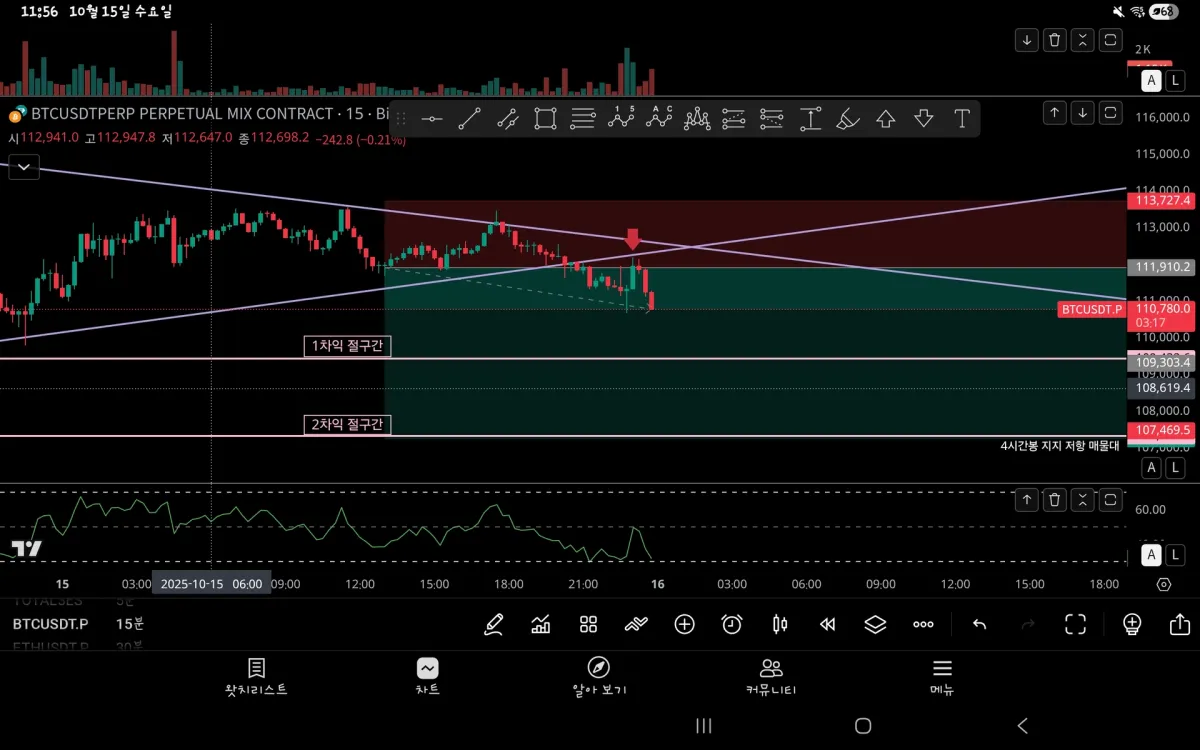Maximize the volume pane
This screenshot has width=1200, height=750.
coord(1111,40)
